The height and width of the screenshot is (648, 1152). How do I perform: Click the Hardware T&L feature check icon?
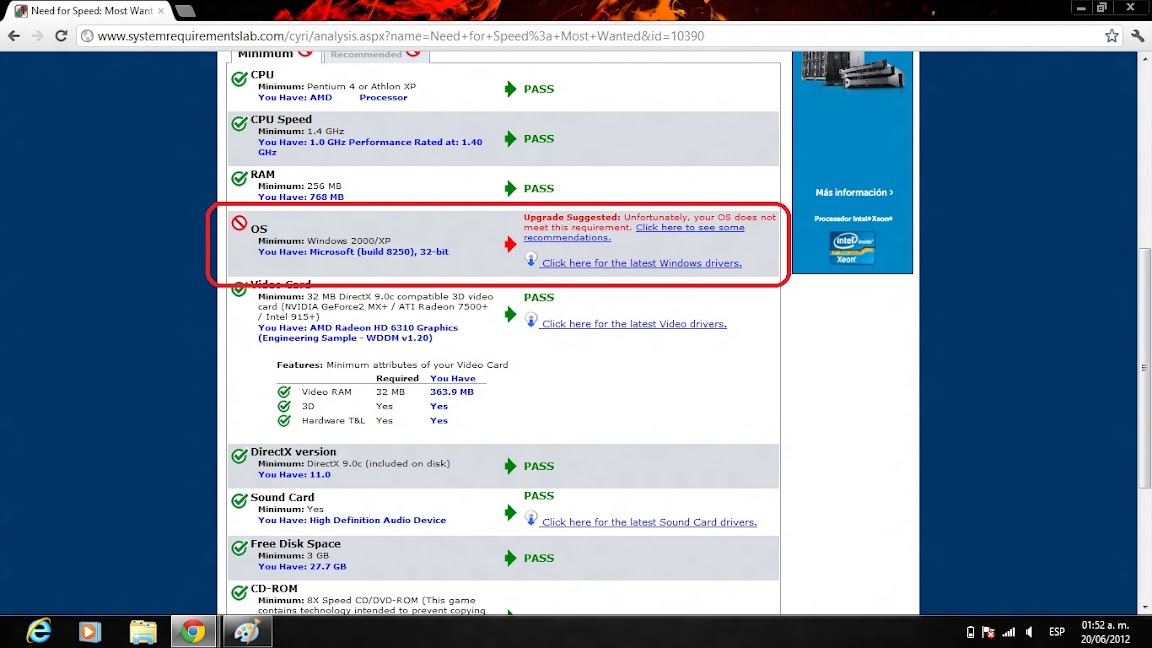coord(284,420)
